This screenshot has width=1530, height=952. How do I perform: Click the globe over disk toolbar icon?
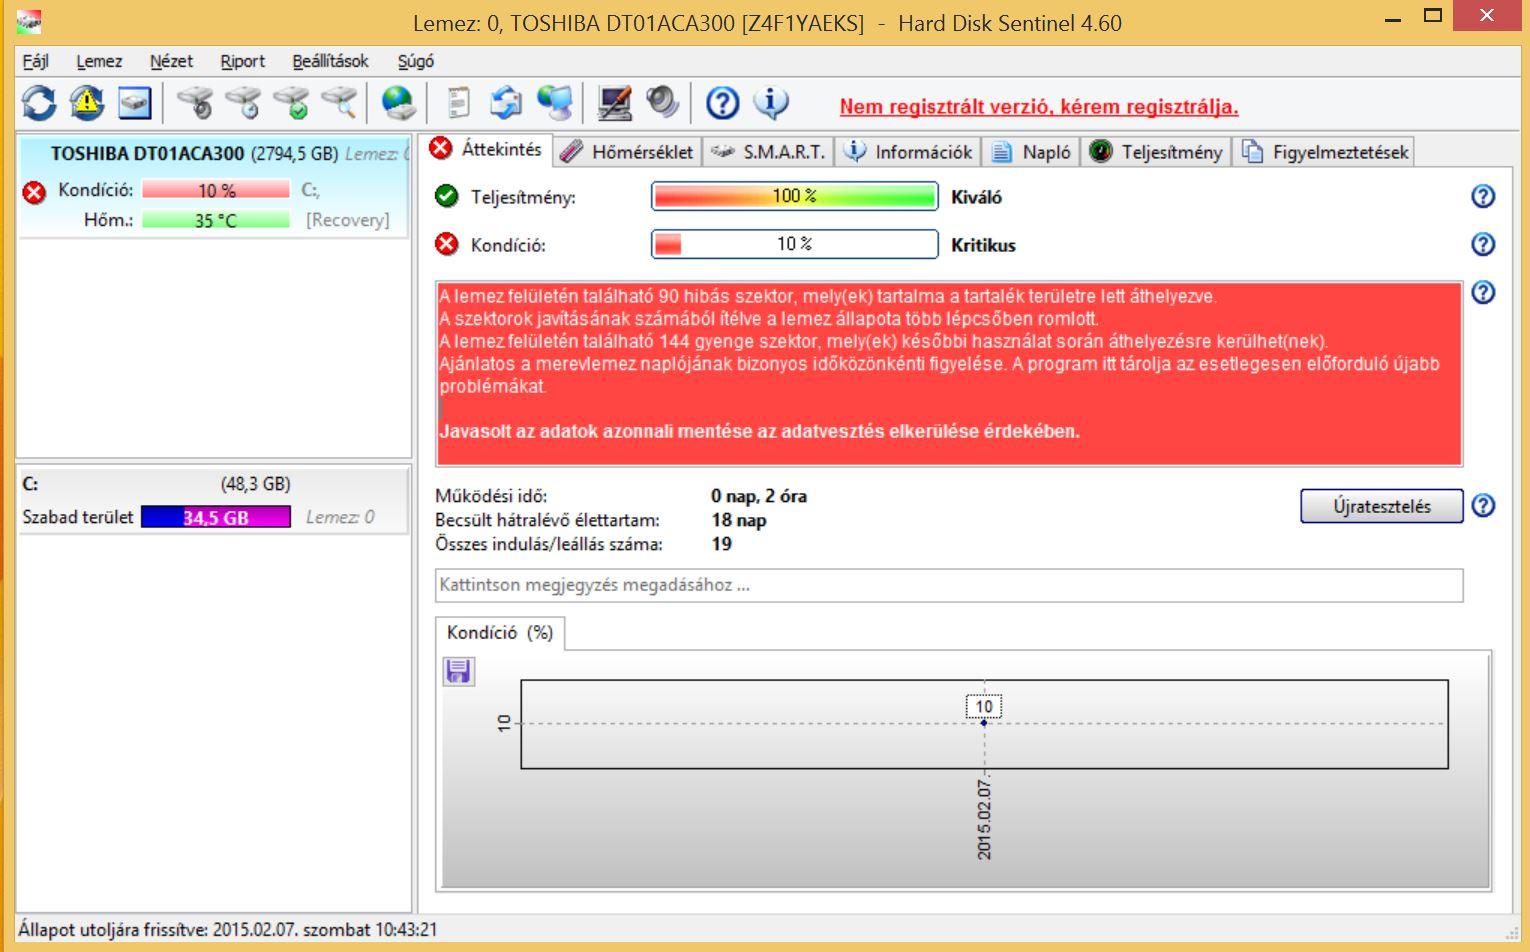[399, 102]
